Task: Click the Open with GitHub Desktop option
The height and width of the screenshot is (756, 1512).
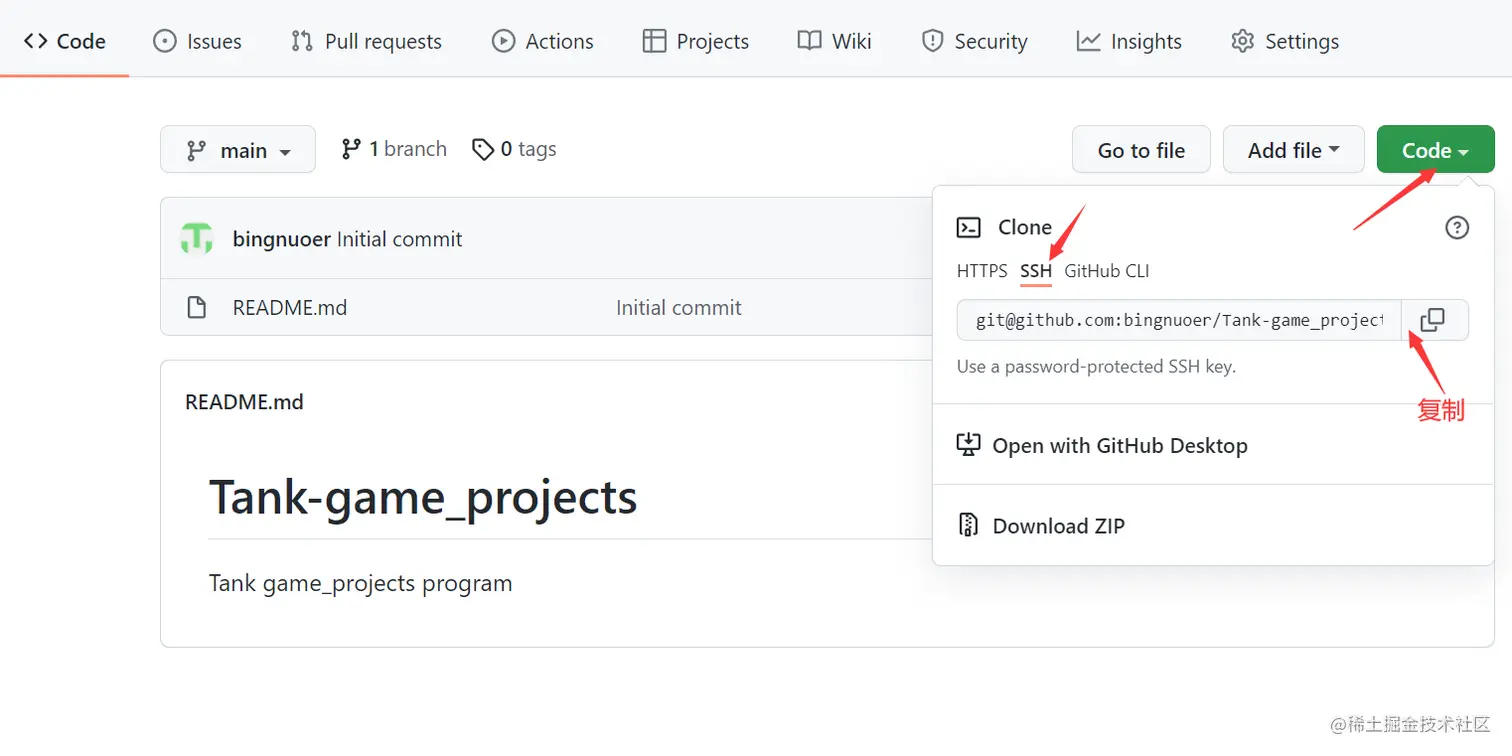Action: (x=1119, y=446)
